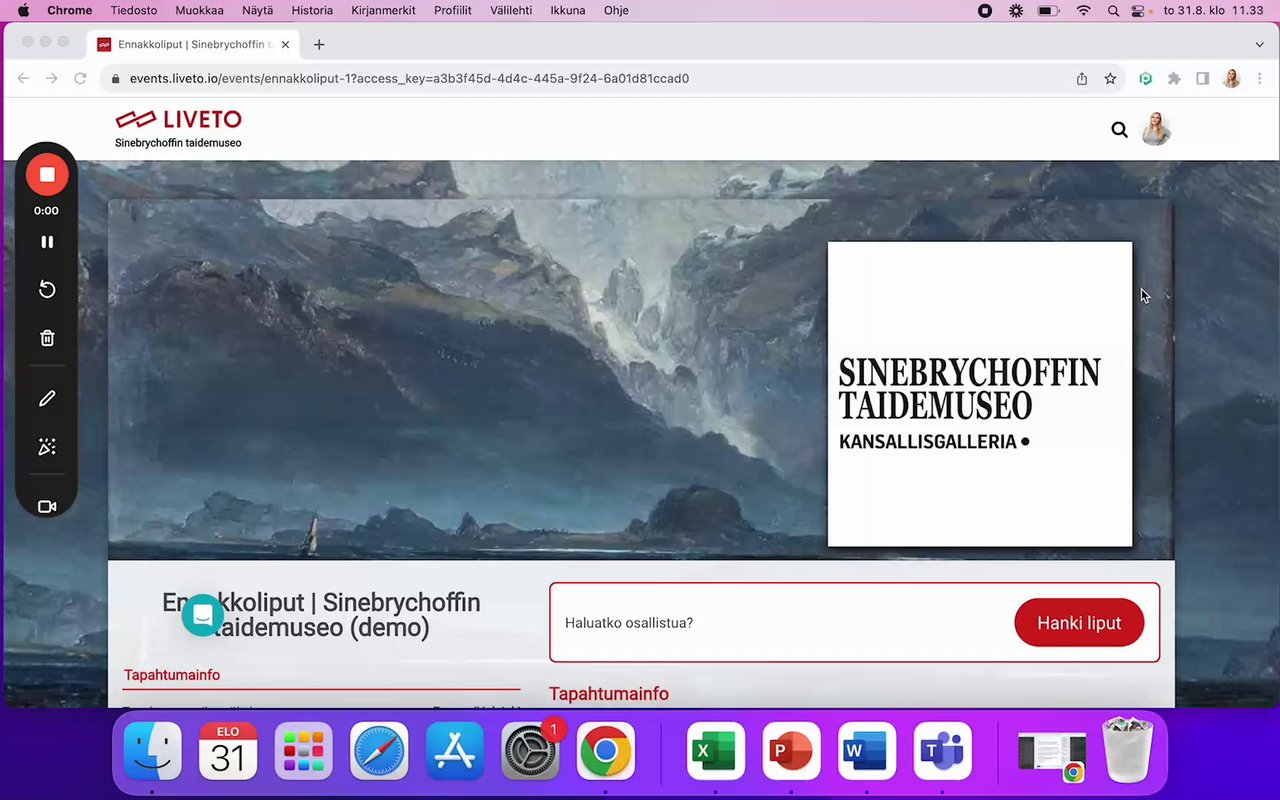Close the Ennakkoliput tab
The image size is (1280, 800).
(286, 44)
